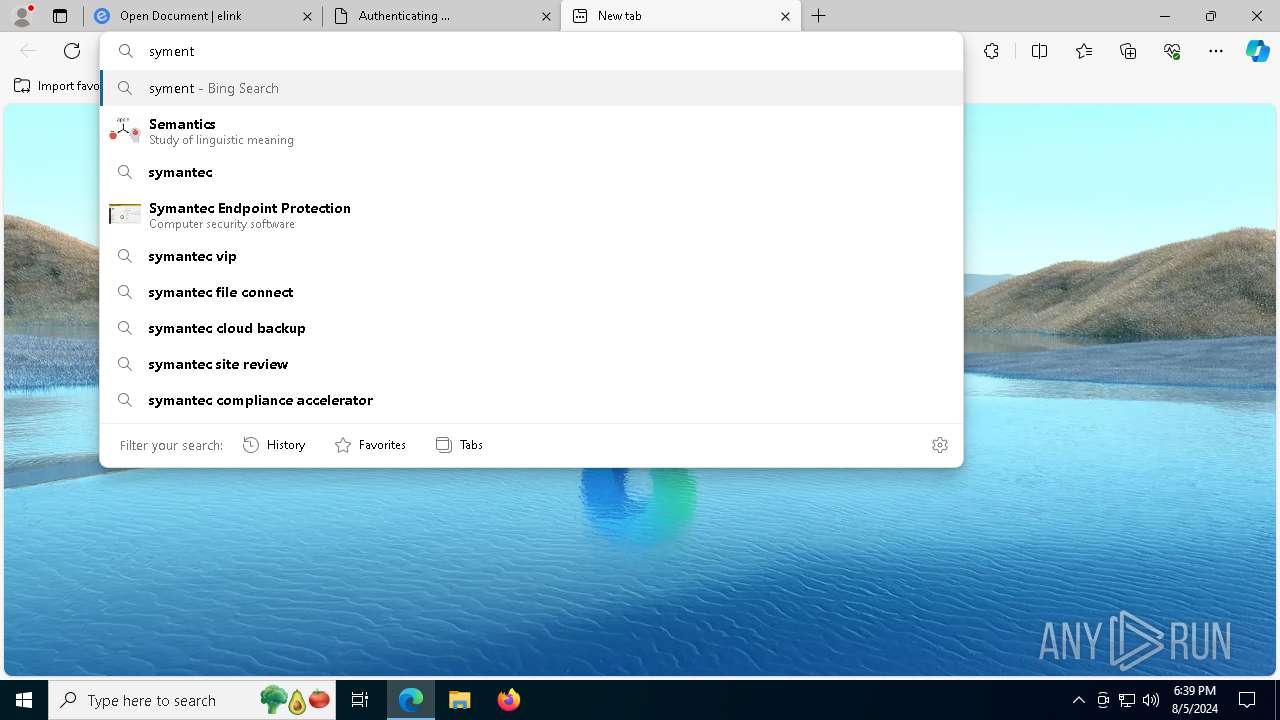Filter search by Tabs

(x=459, y=445)
